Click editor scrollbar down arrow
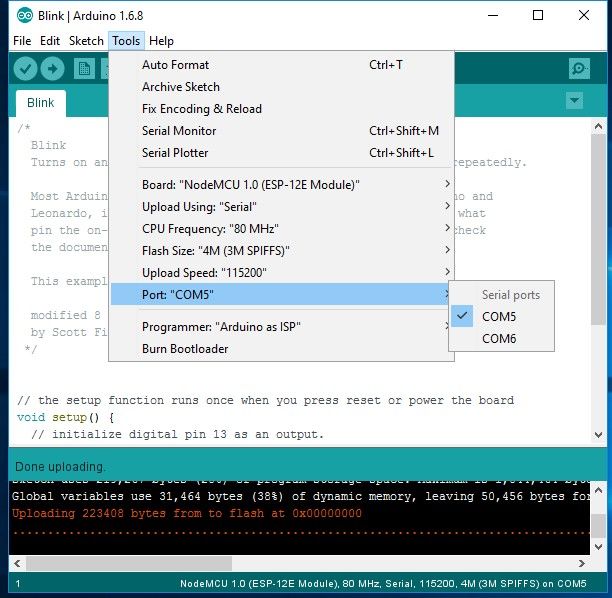Viewport: 612px width, 598px height. tap(598, 434)
